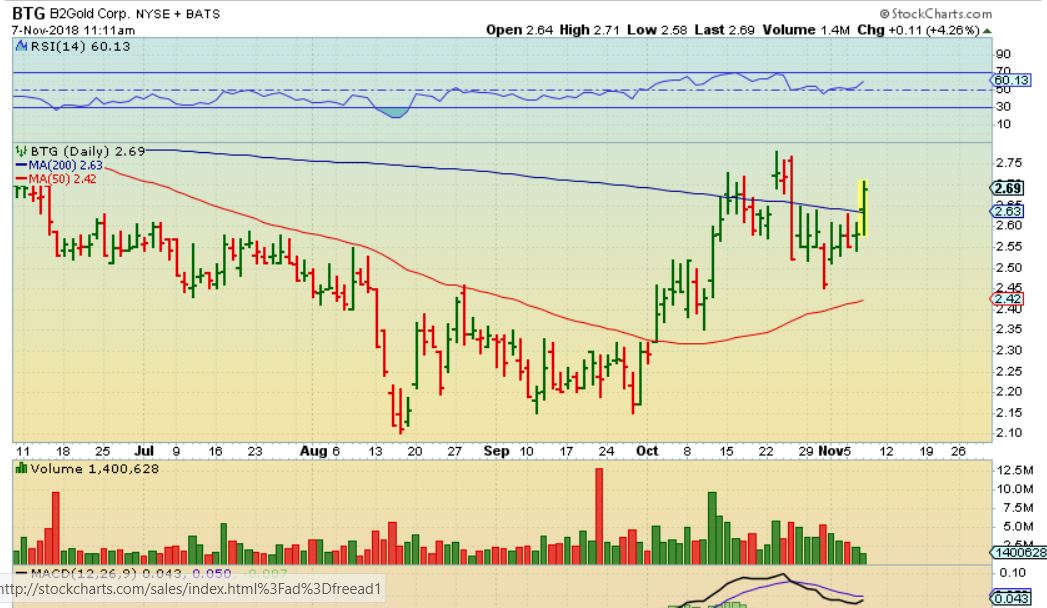Click the 12.5M volume axis label

coord(1015,471)
